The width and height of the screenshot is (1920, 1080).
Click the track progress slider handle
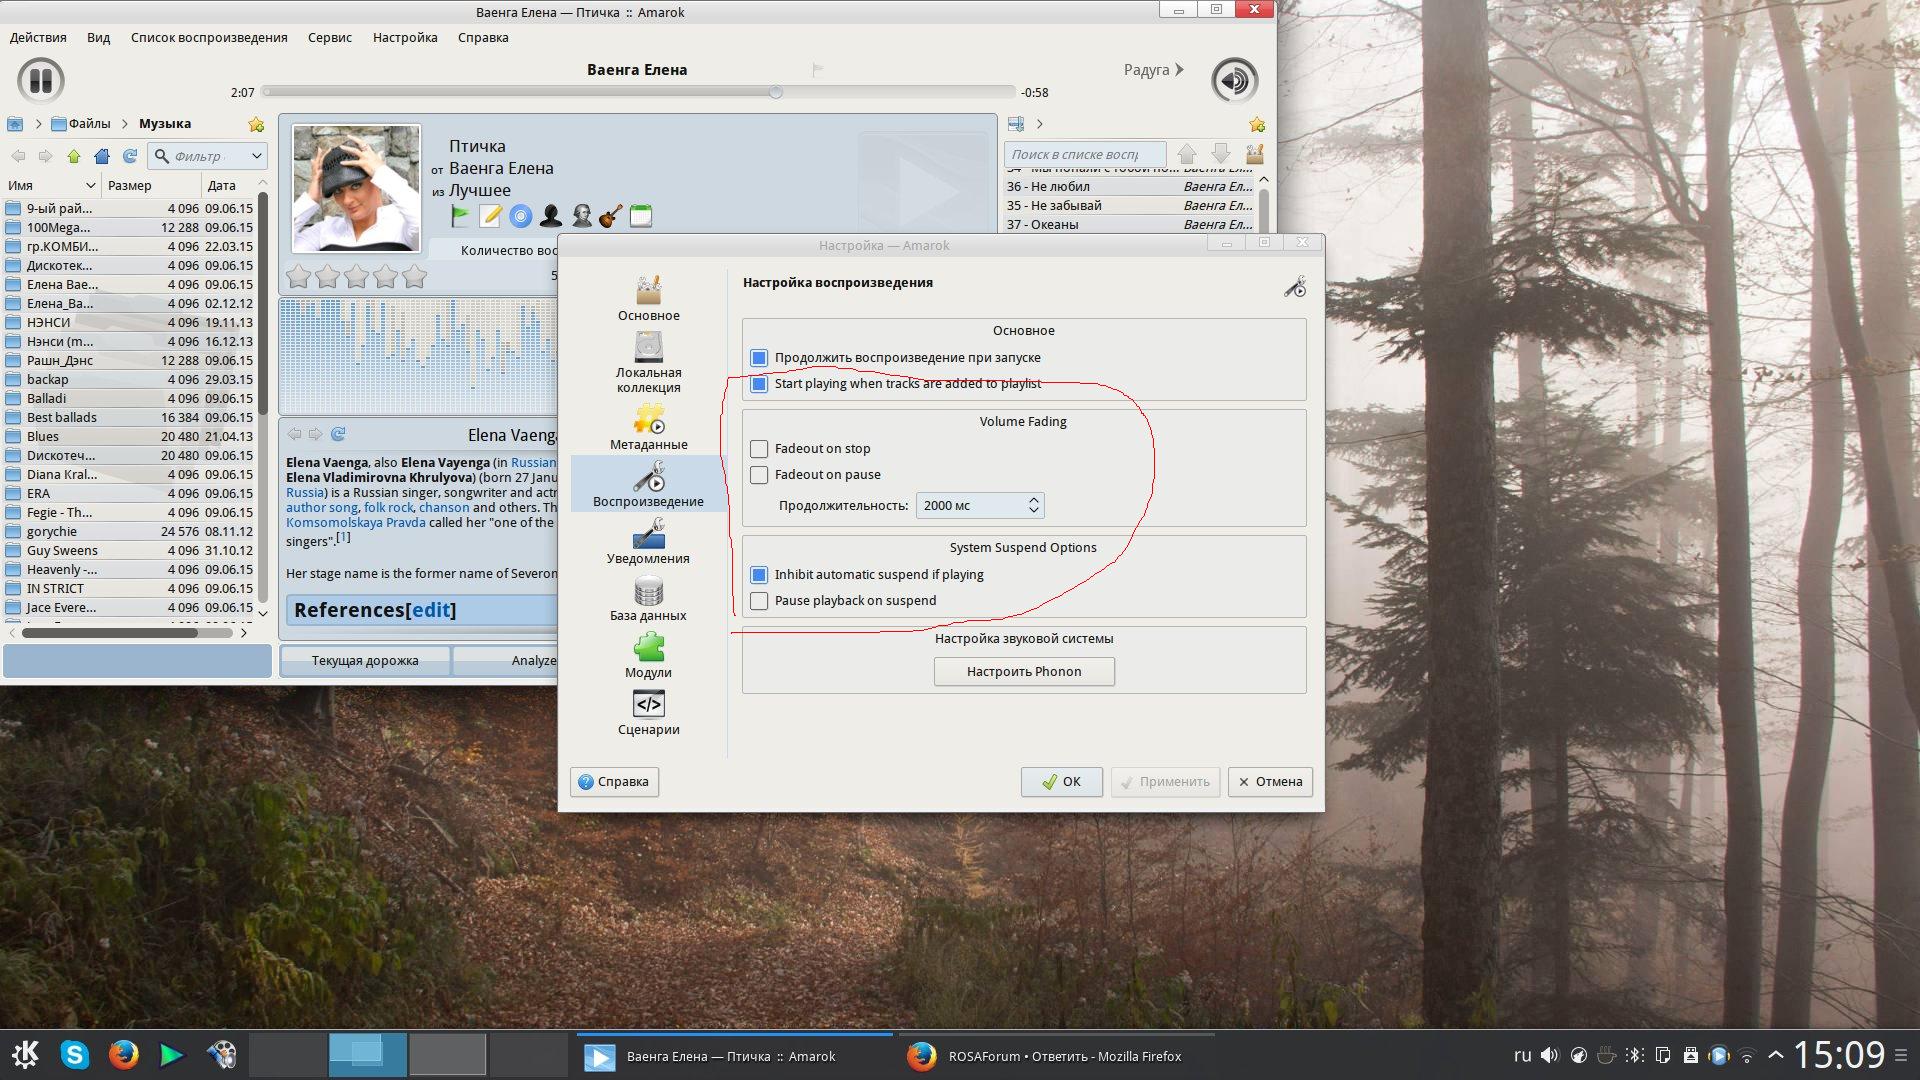point(775,92)
